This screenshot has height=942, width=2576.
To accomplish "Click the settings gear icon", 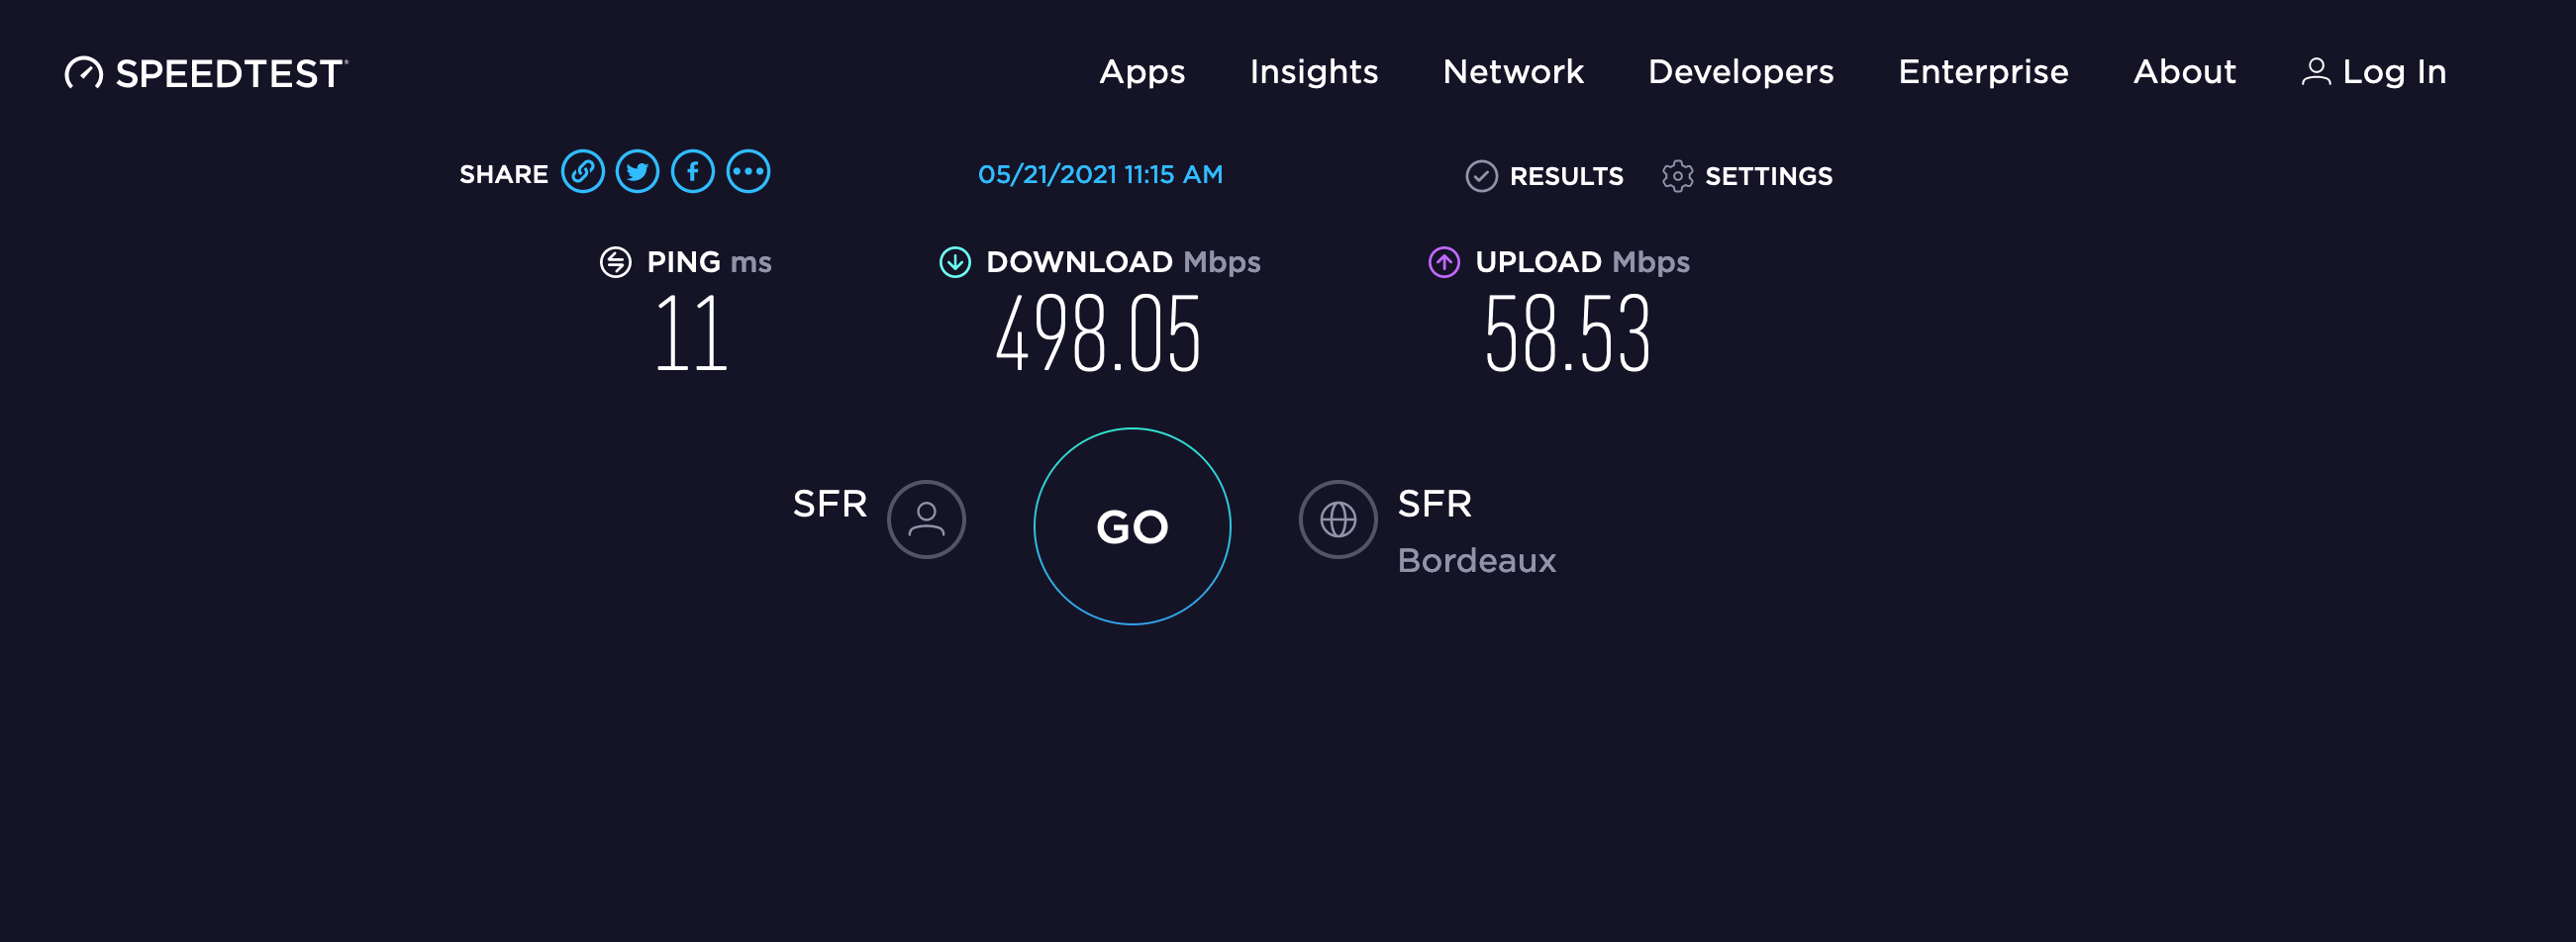I will pyautogui.click(x=1677, y=176).
